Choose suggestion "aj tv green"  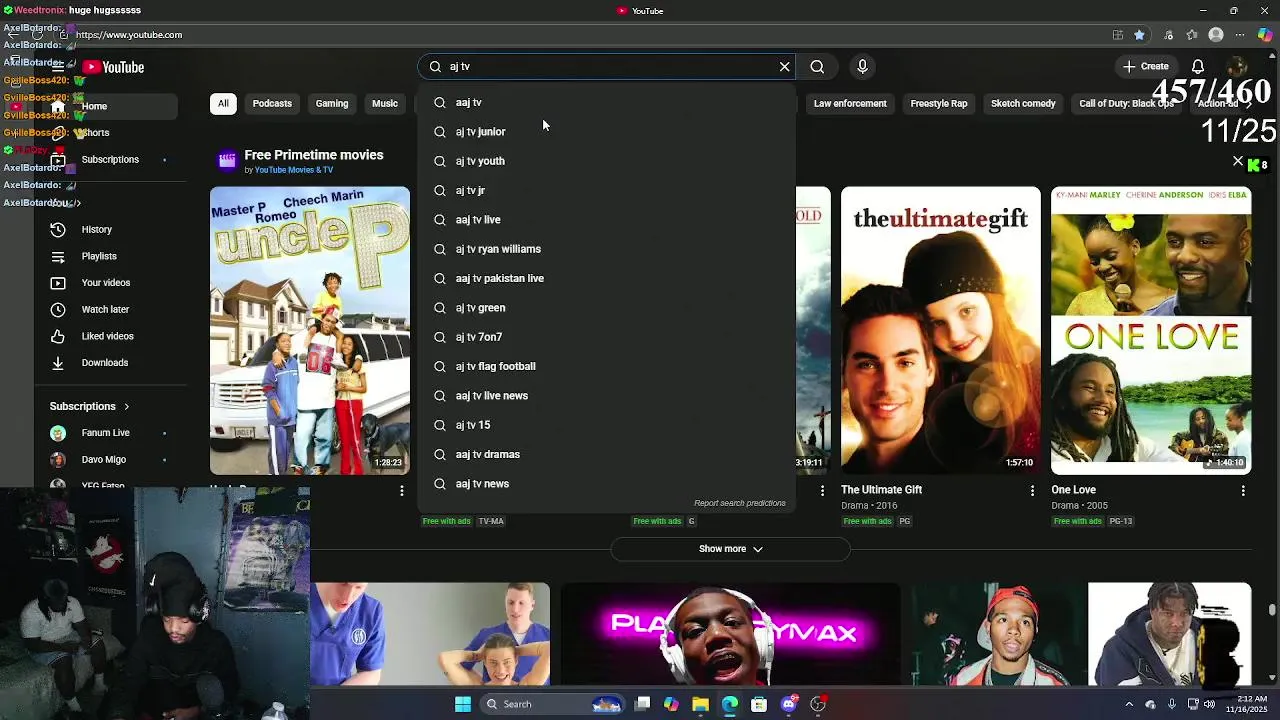(606, 308)
